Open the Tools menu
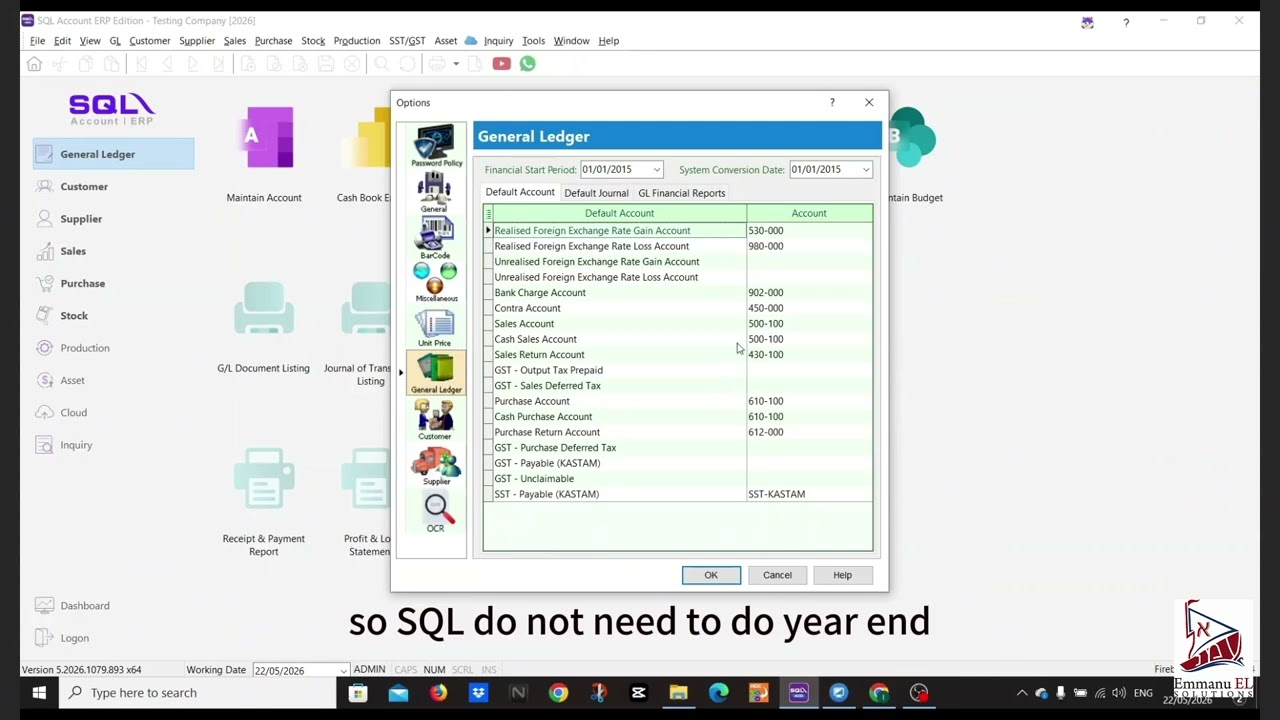 (x=533, y=41)
